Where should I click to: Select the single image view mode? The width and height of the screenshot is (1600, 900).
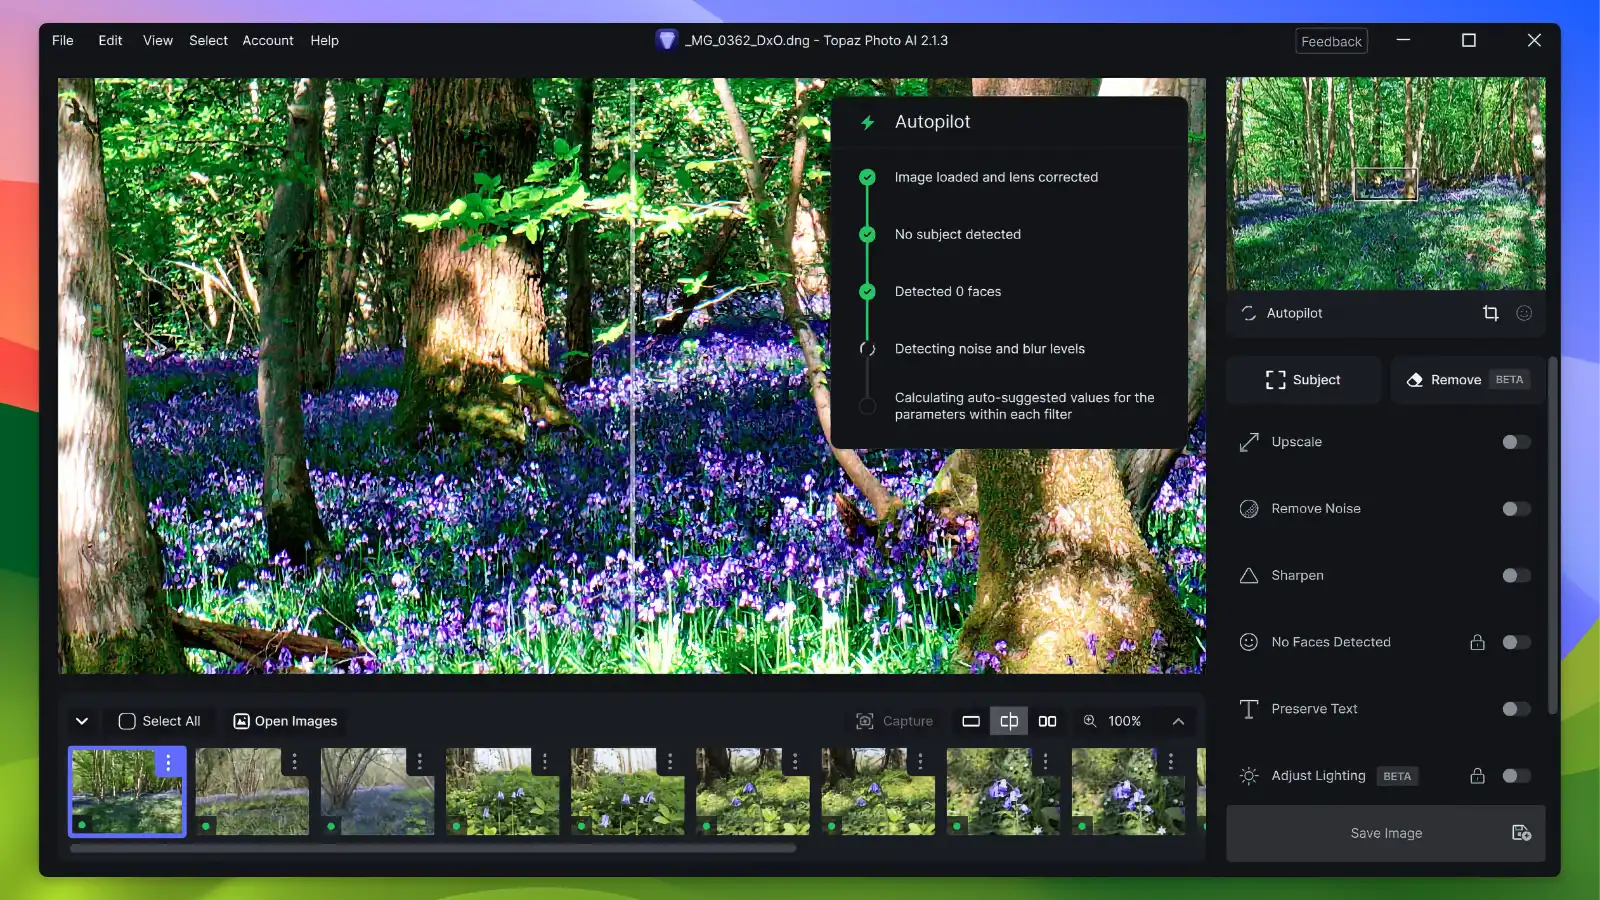(969, 720)
